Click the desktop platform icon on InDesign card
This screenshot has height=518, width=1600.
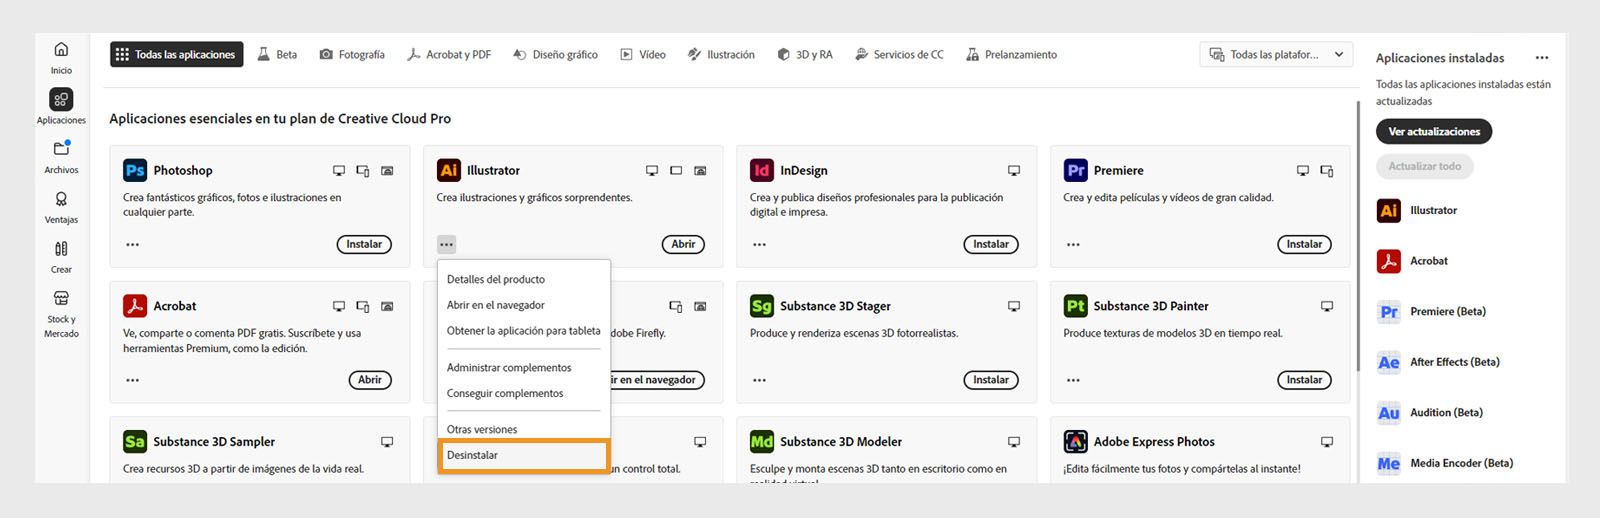(1014, 171)
